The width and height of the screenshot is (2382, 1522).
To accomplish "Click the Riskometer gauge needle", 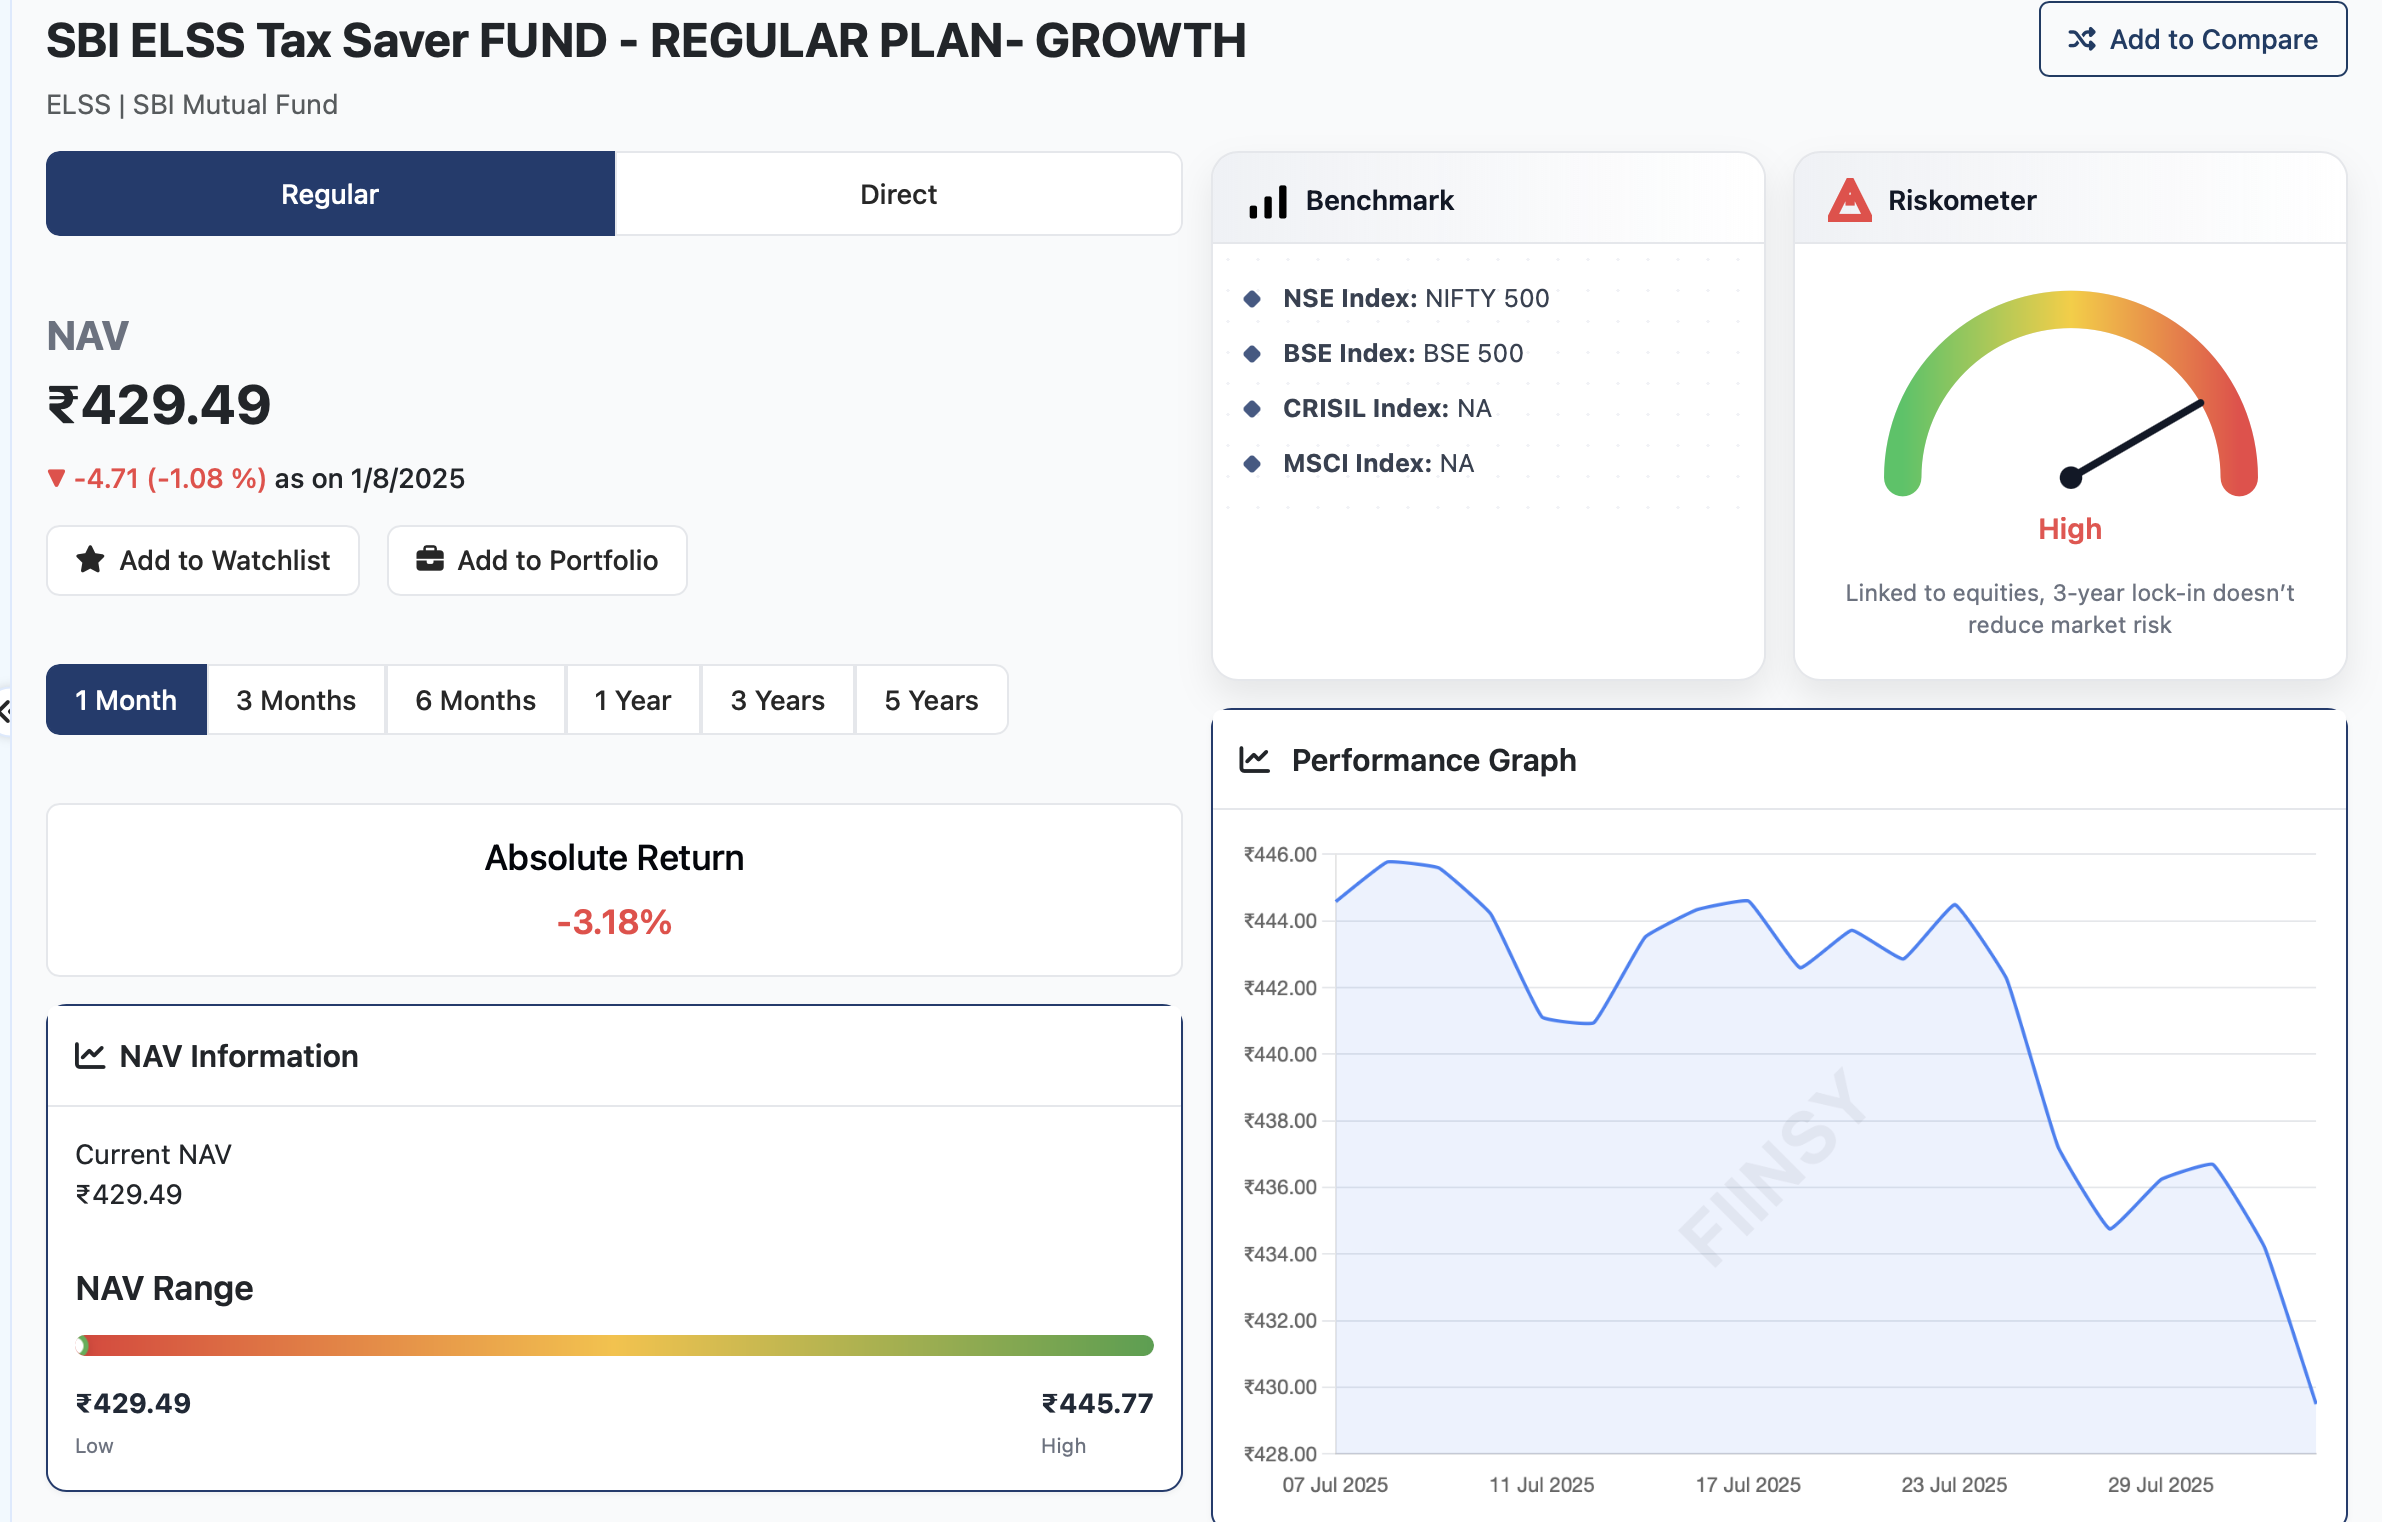I will (x=2136, y=440).
